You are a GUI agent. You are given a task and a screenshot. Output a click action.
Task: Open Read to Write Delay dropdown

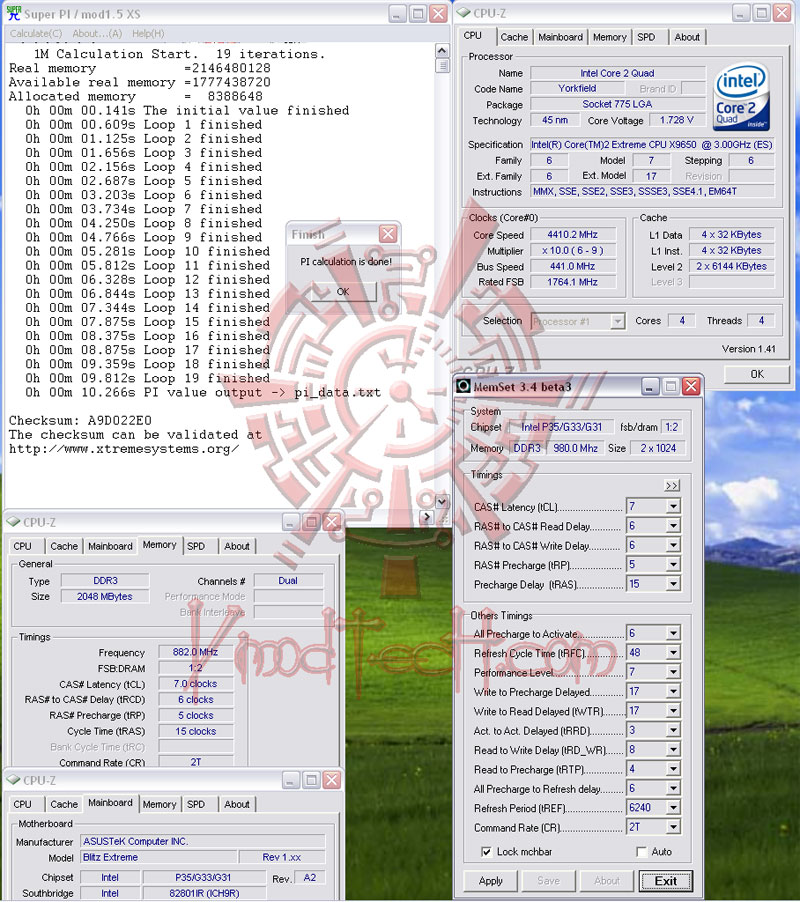[673, 750]
